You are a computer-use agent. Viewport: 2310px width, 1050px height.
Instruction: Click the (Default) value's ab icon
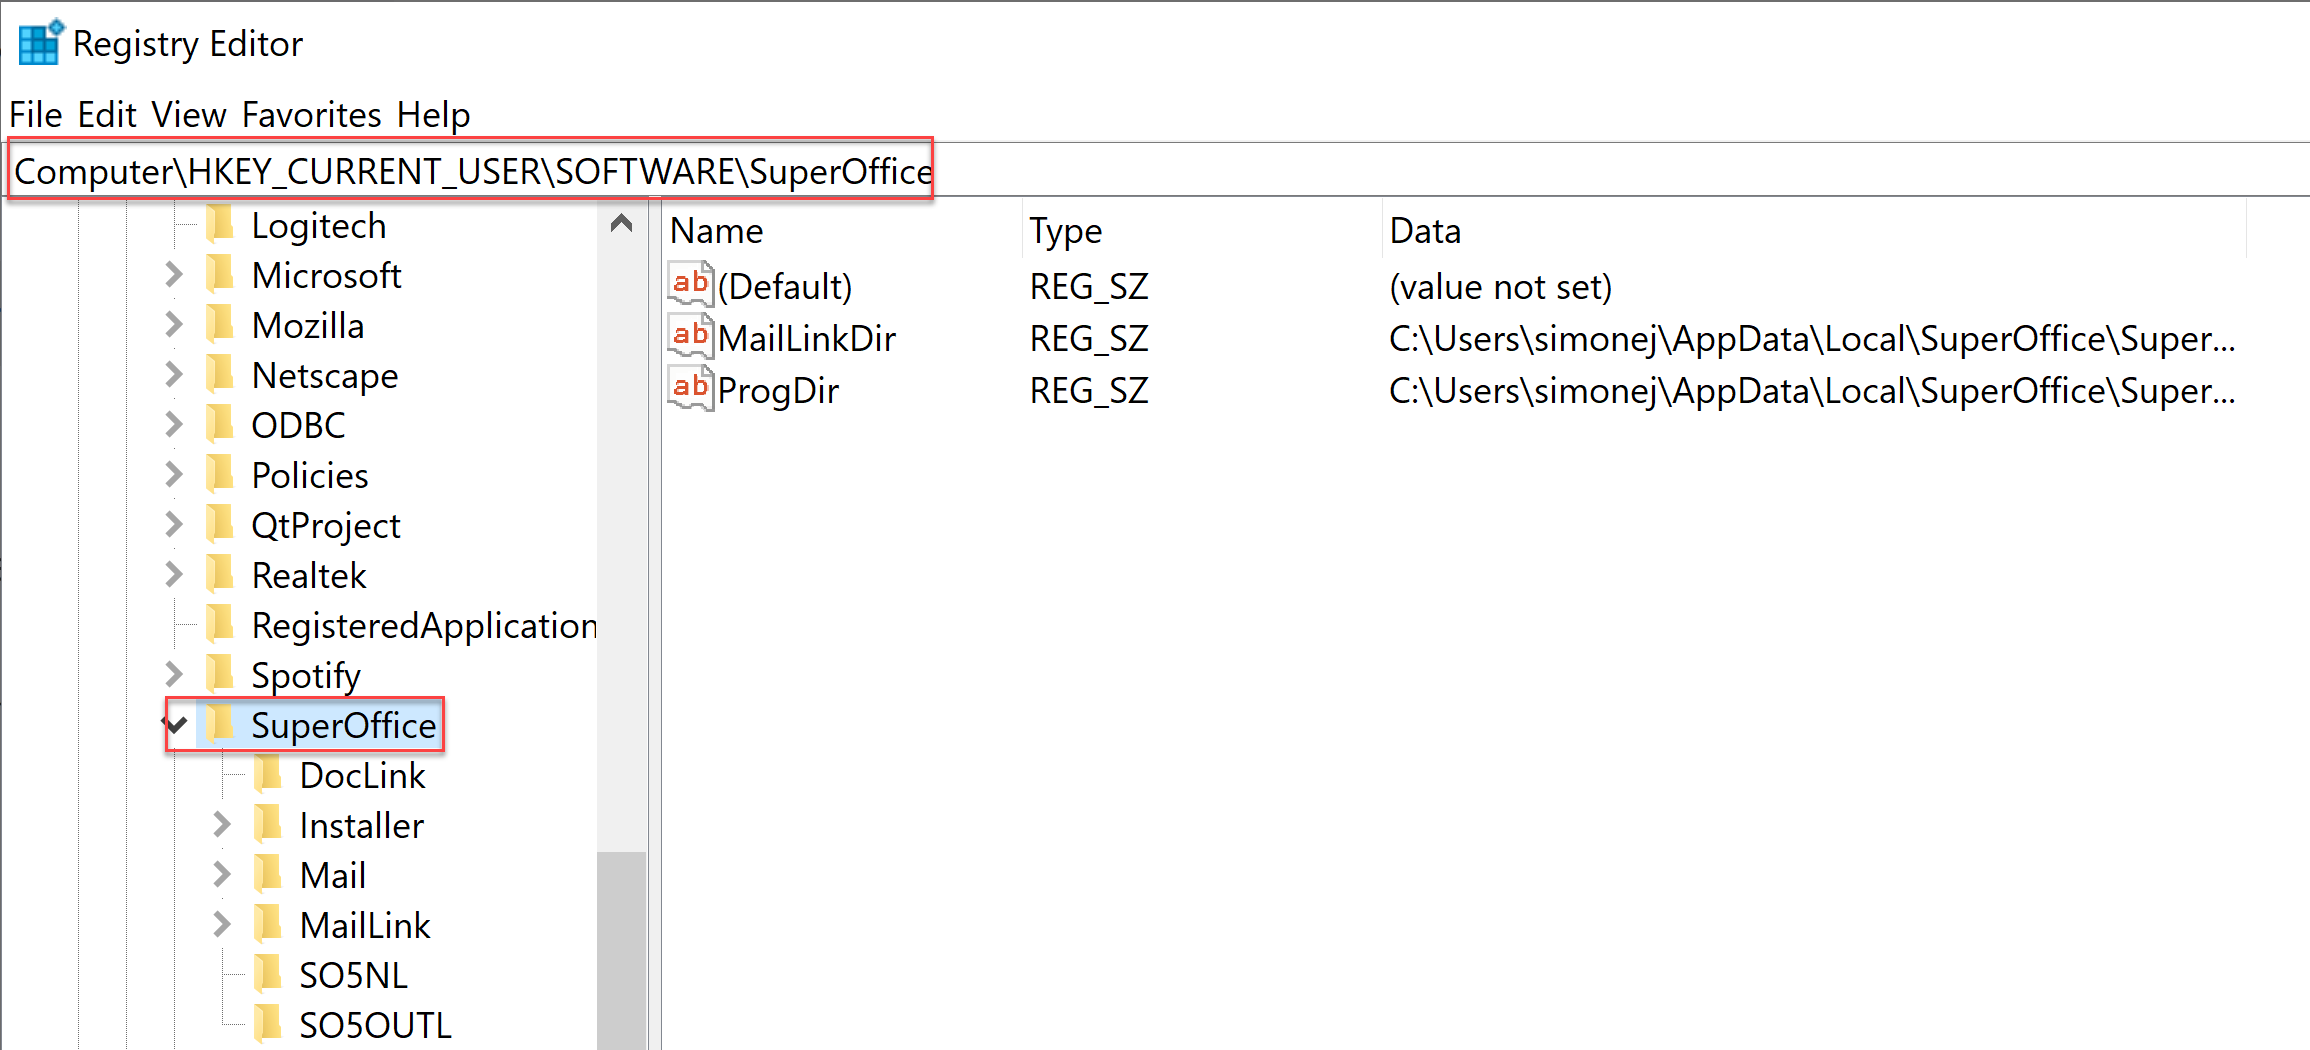click(x=690, y=285)
